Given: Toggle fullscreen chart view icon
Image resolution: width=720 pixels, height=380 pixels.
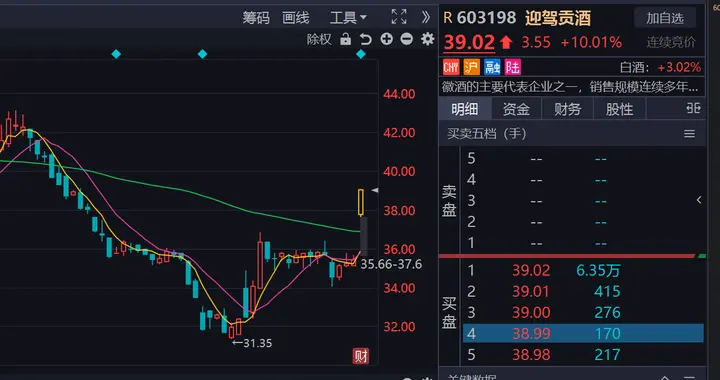Looking at the screenshot, I should (399, 17).
